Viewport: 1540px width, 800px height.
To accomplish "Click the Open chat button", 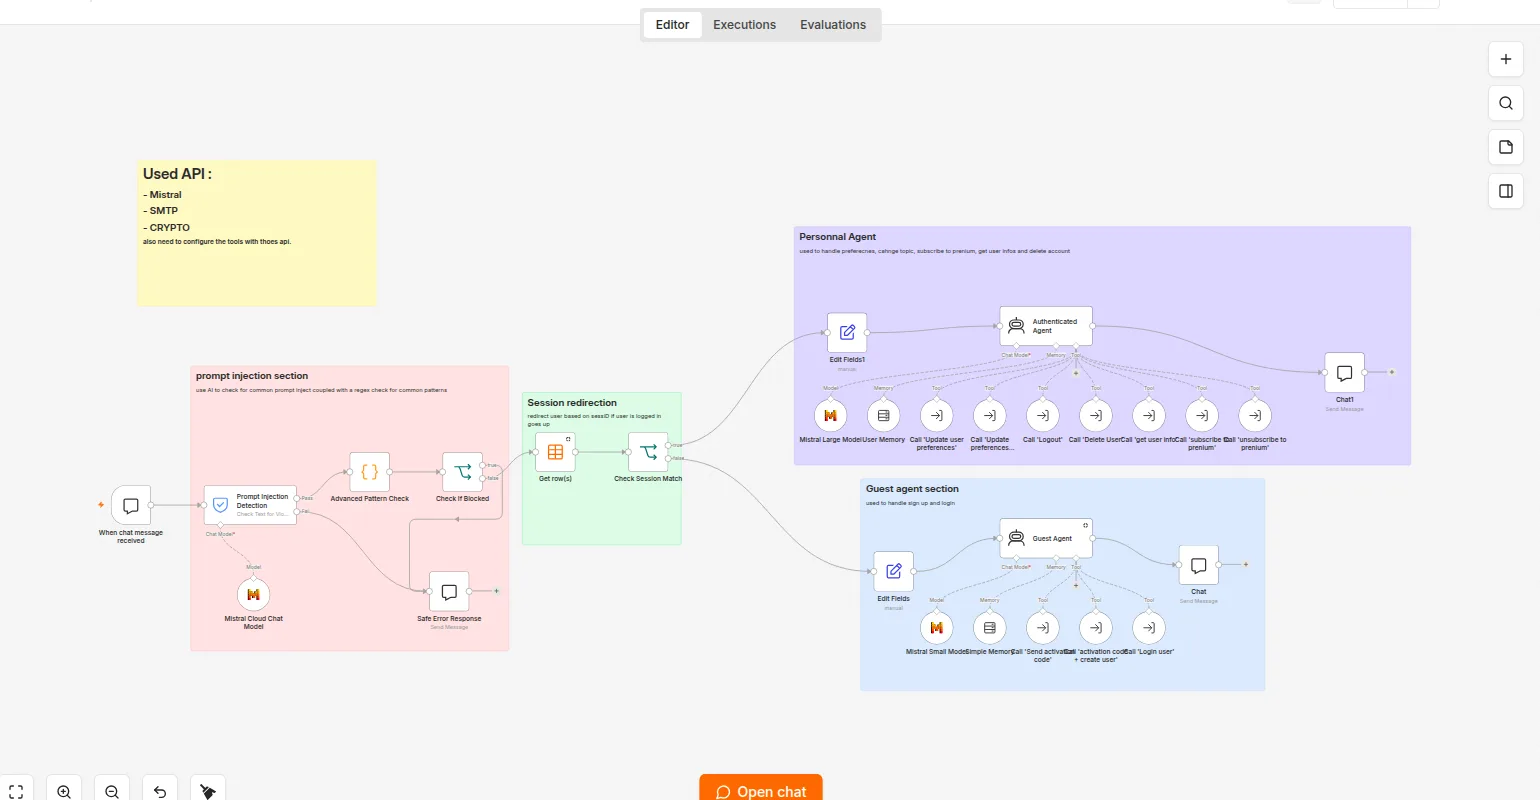I will (761, 790).
